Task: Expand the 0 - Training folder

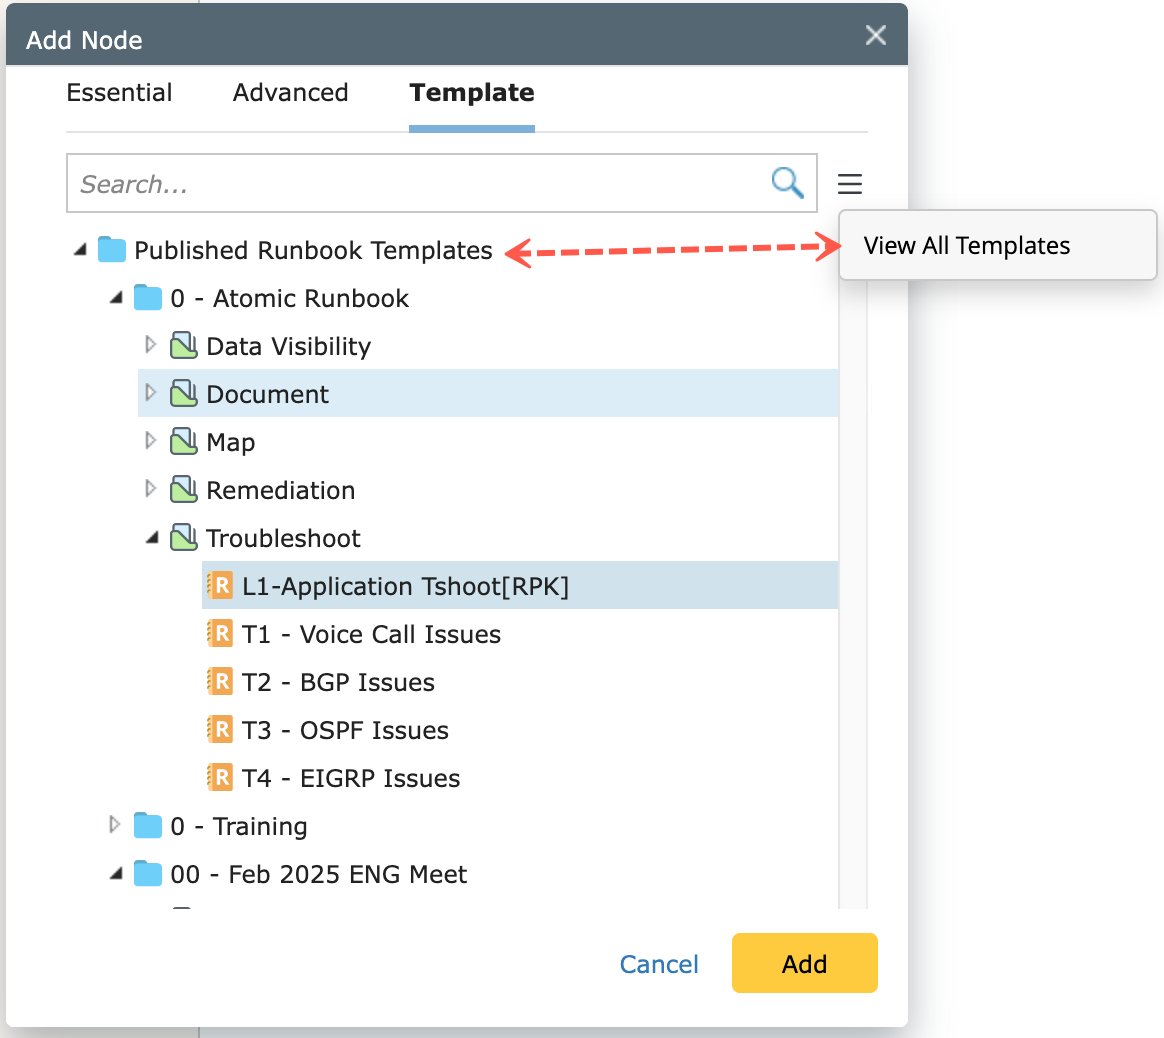Action: point(115,825)
